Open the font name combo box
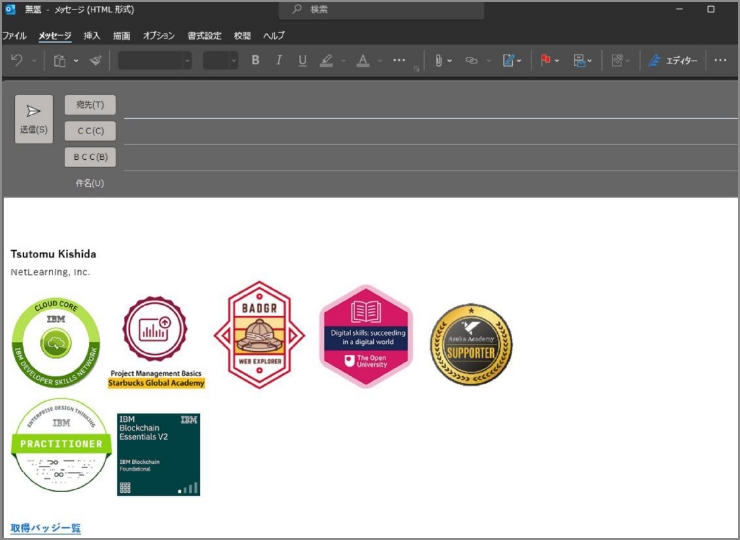The width and height of the screenshot is (740, 540). coord(155,60)
